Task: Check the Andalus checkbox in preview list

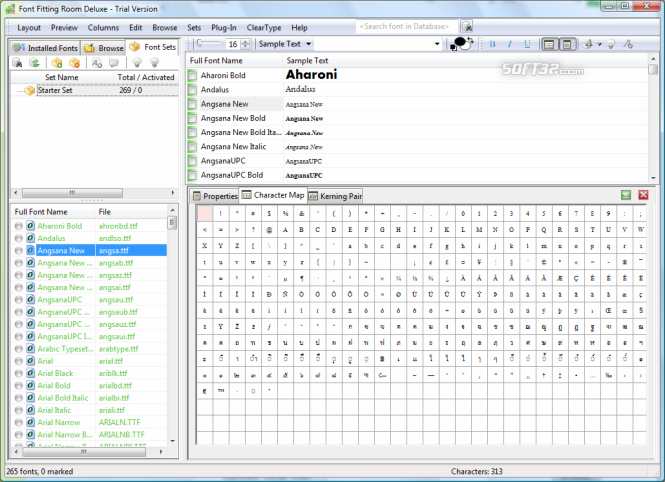Action: point(193,90)
